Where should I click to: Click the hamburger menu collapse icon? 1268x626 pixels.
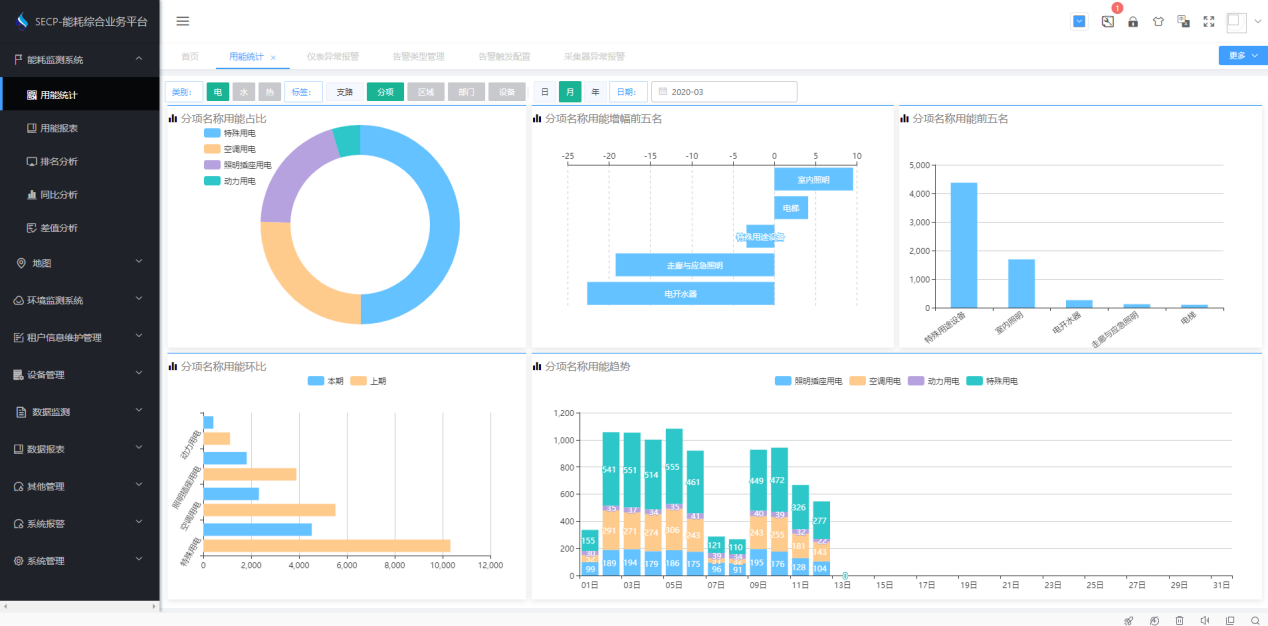click(x=182, y=21)
